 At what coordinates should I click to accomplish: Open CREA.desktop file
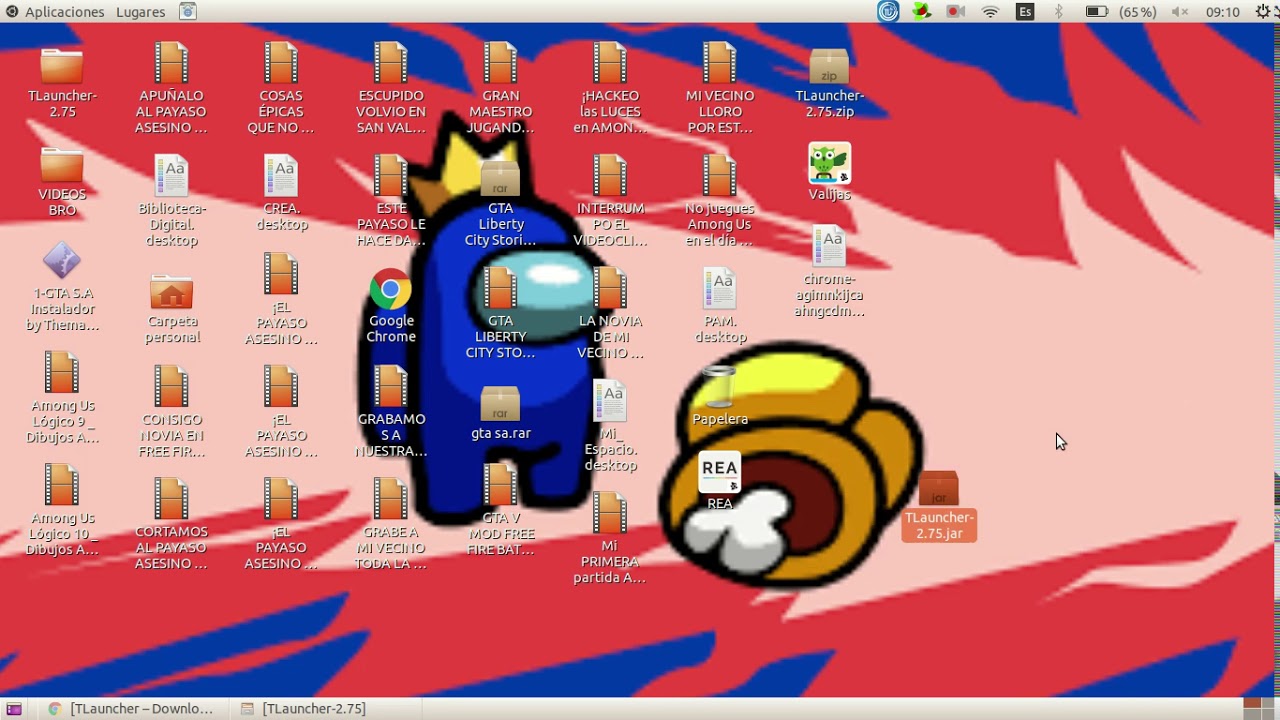281,176
